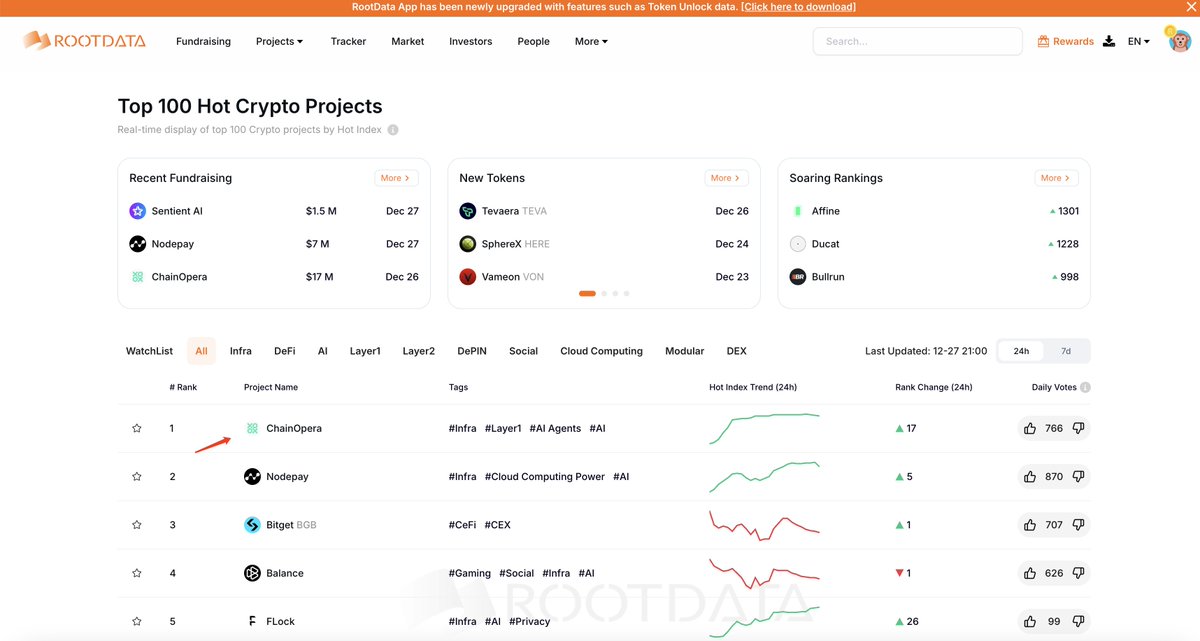
Task: Filter projects by DeFi tab
Action: tap(285, 351)
